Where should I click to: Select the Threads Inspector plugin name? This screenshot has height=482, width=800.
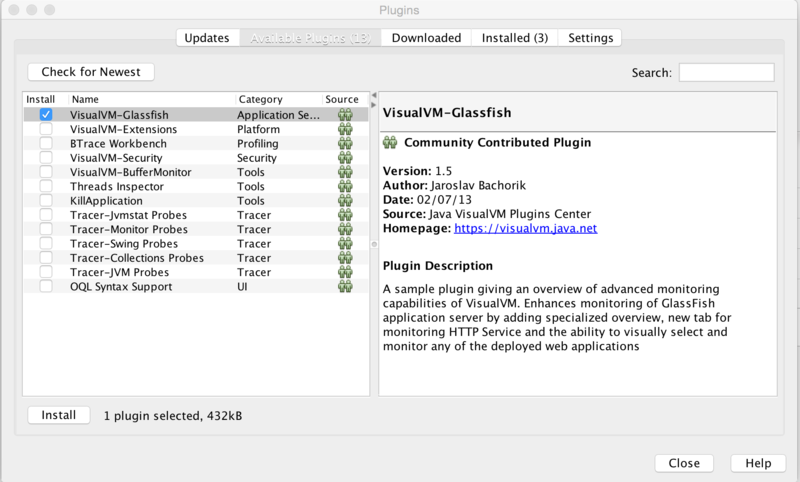click(x=117, y=186)
